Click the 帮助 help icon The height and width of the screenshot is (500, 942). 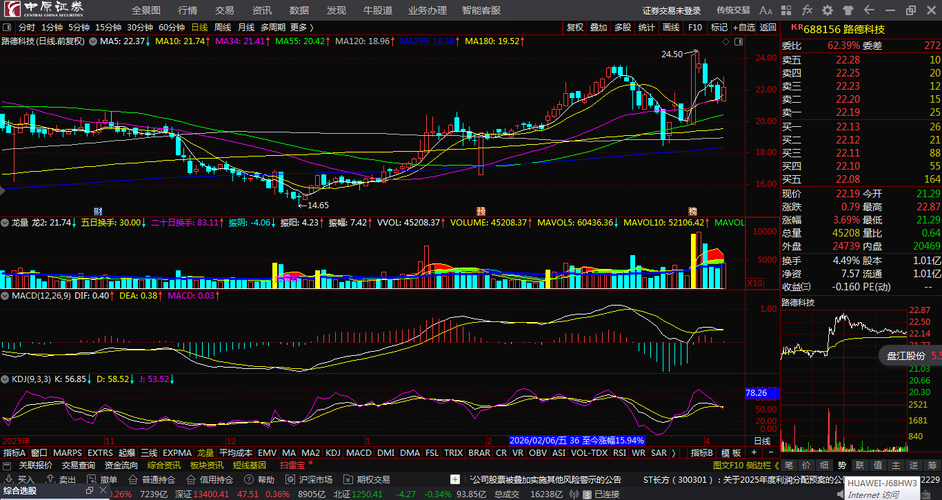(x=249, y=480)
